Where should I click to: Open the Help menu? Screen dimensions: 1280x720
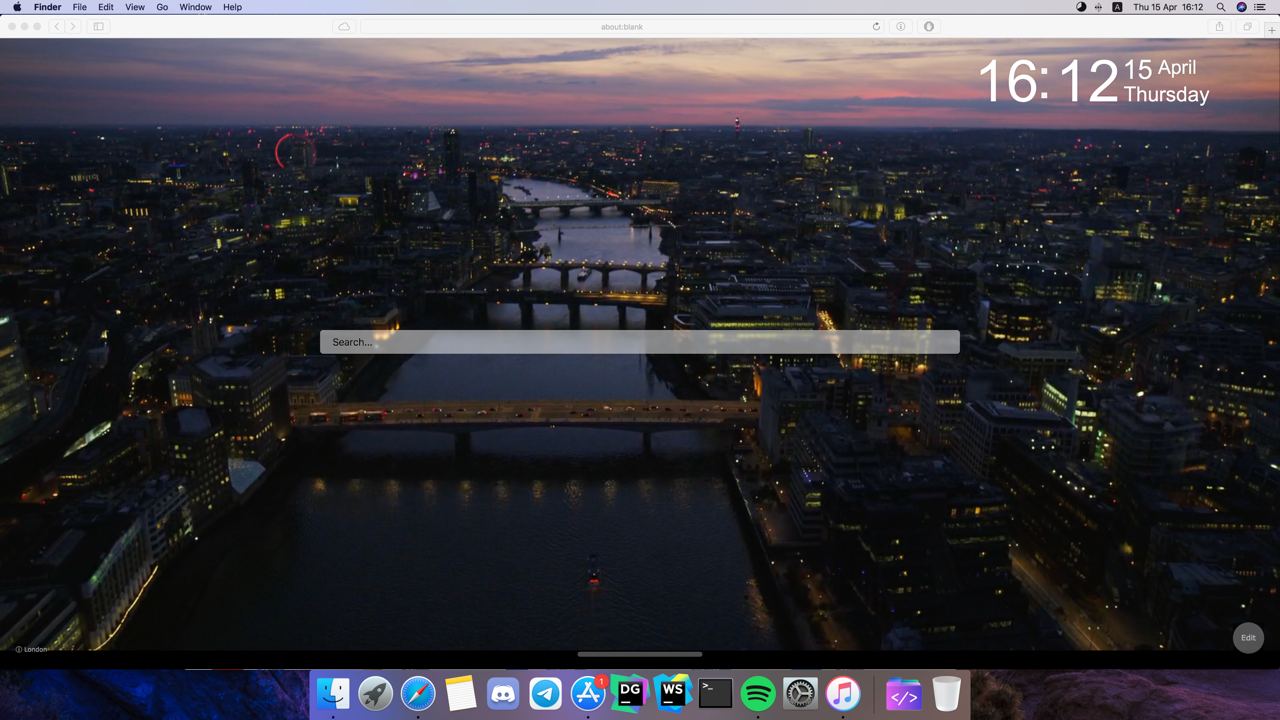(232, 7)
